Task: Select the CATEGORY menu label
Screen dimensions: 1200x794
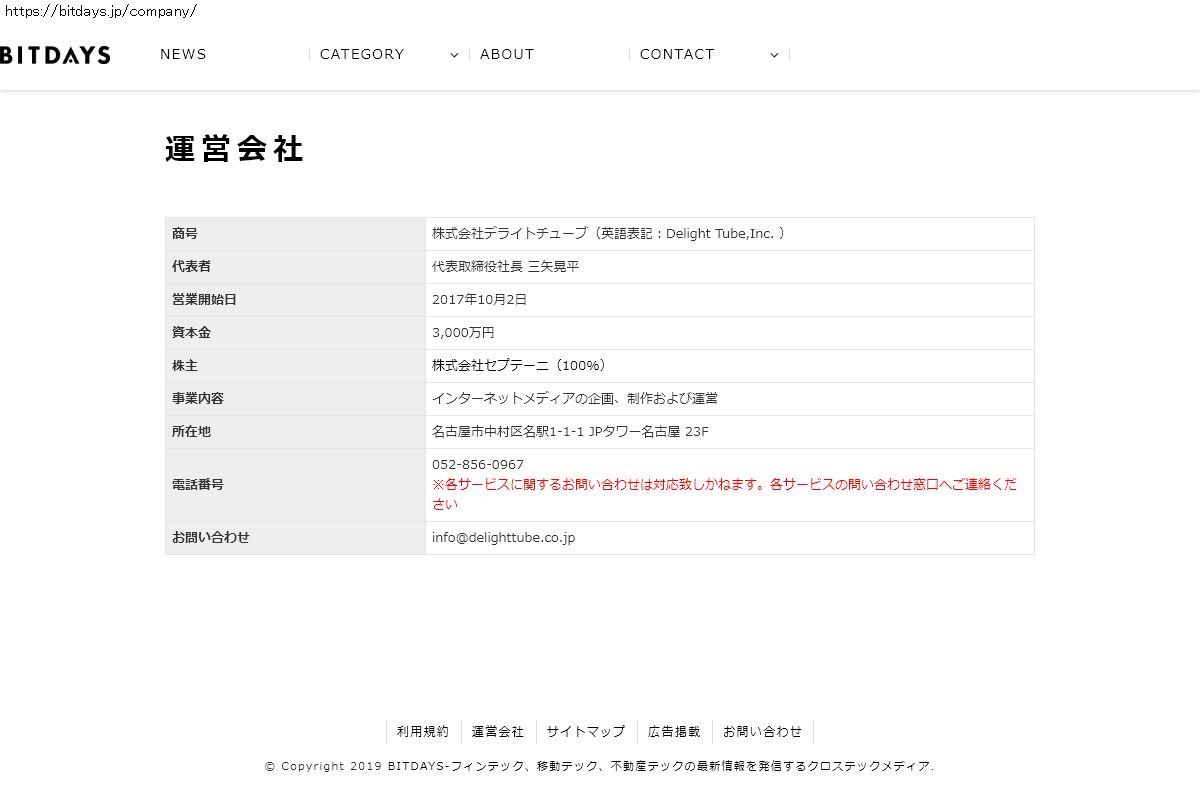Action: [362, 54]
